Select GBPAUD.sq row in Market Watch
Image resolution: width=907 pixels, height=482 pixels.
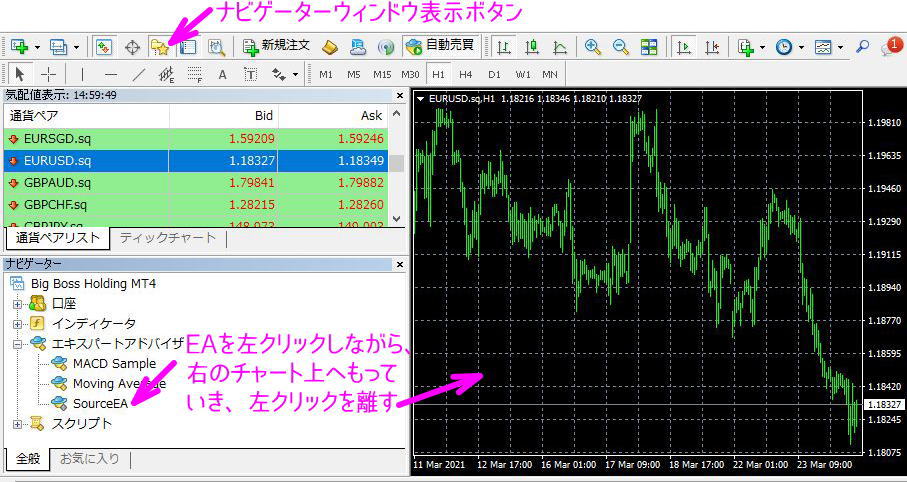tap(196, 183)
